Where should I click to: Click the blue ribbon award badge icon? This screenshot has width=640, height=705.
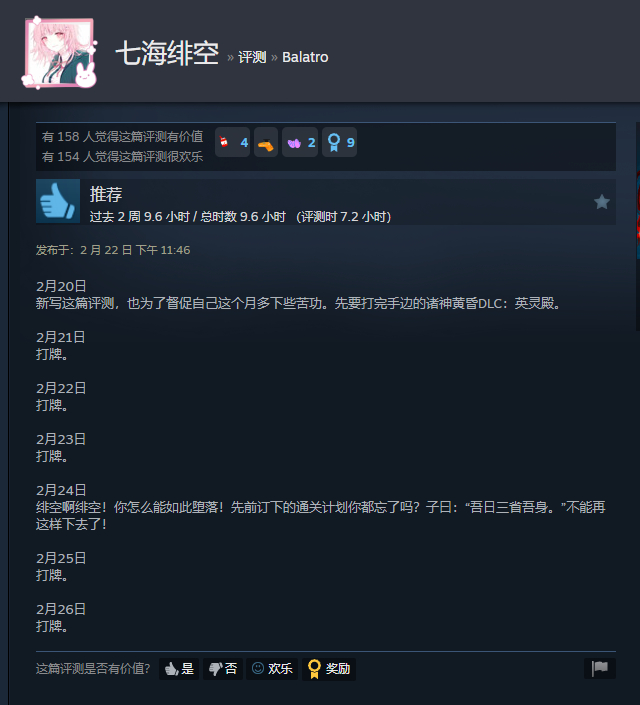point(334,143)
